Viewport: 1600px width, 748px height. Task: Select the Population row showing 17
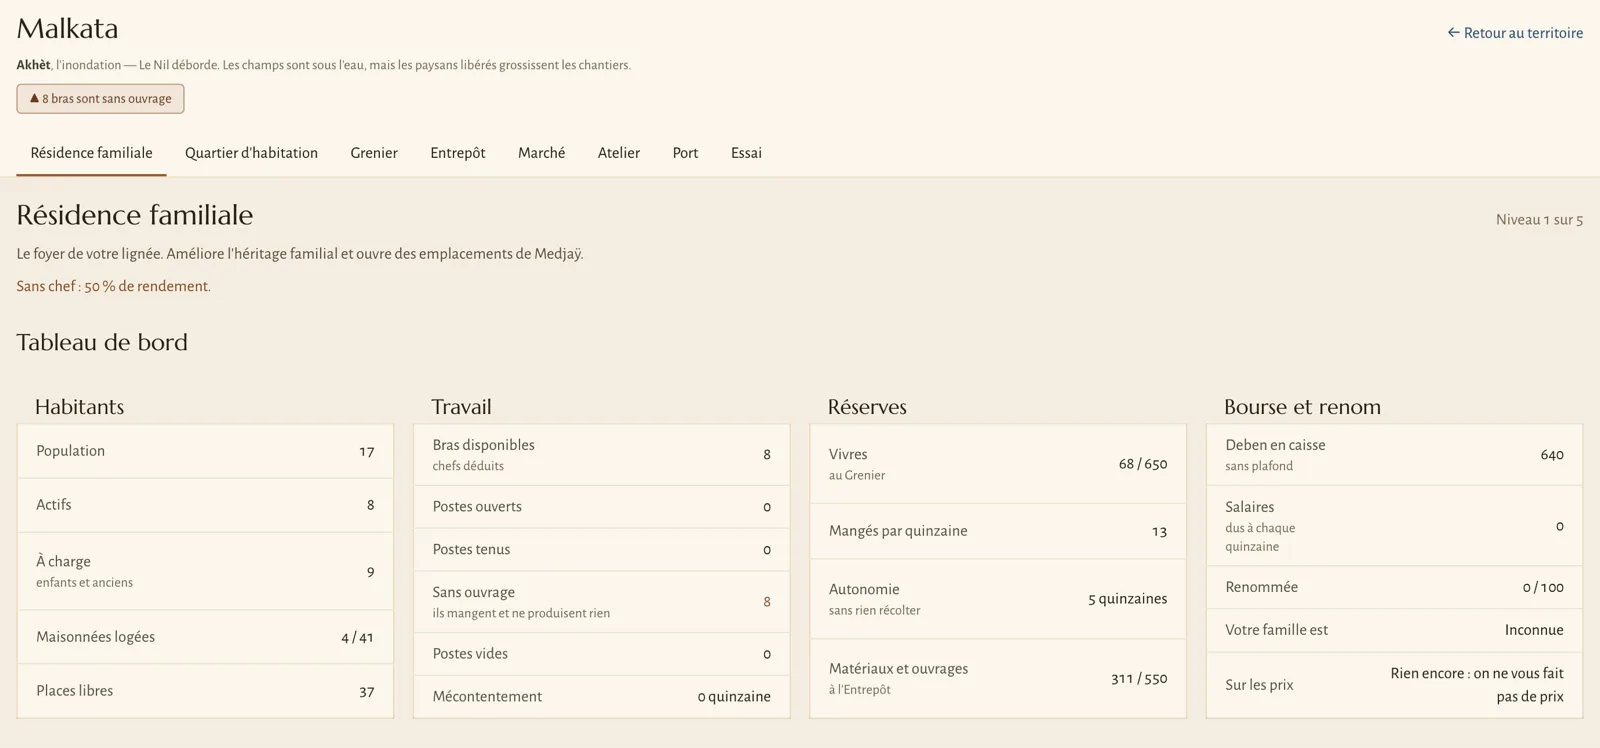tap(205, 451)
